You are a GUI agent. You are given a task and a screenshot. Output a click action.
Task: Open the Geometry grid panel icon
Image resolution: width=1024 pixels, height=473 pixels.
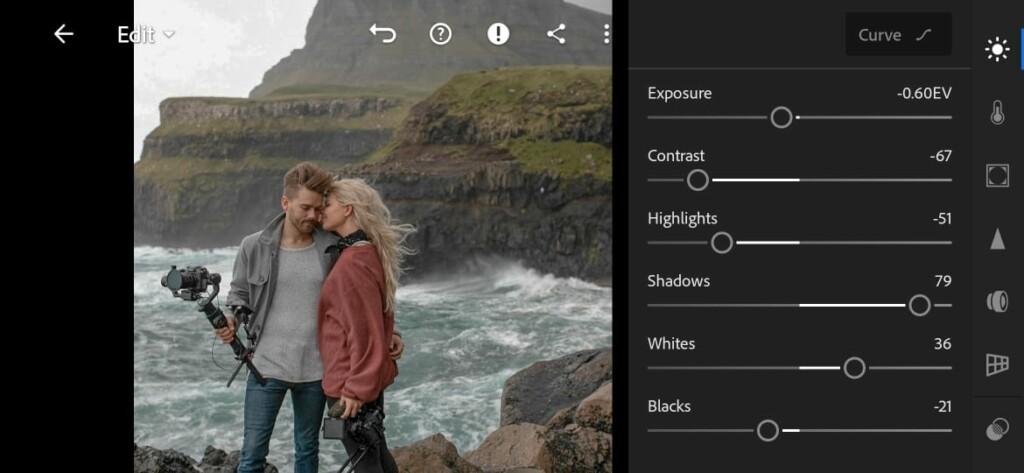997,364
